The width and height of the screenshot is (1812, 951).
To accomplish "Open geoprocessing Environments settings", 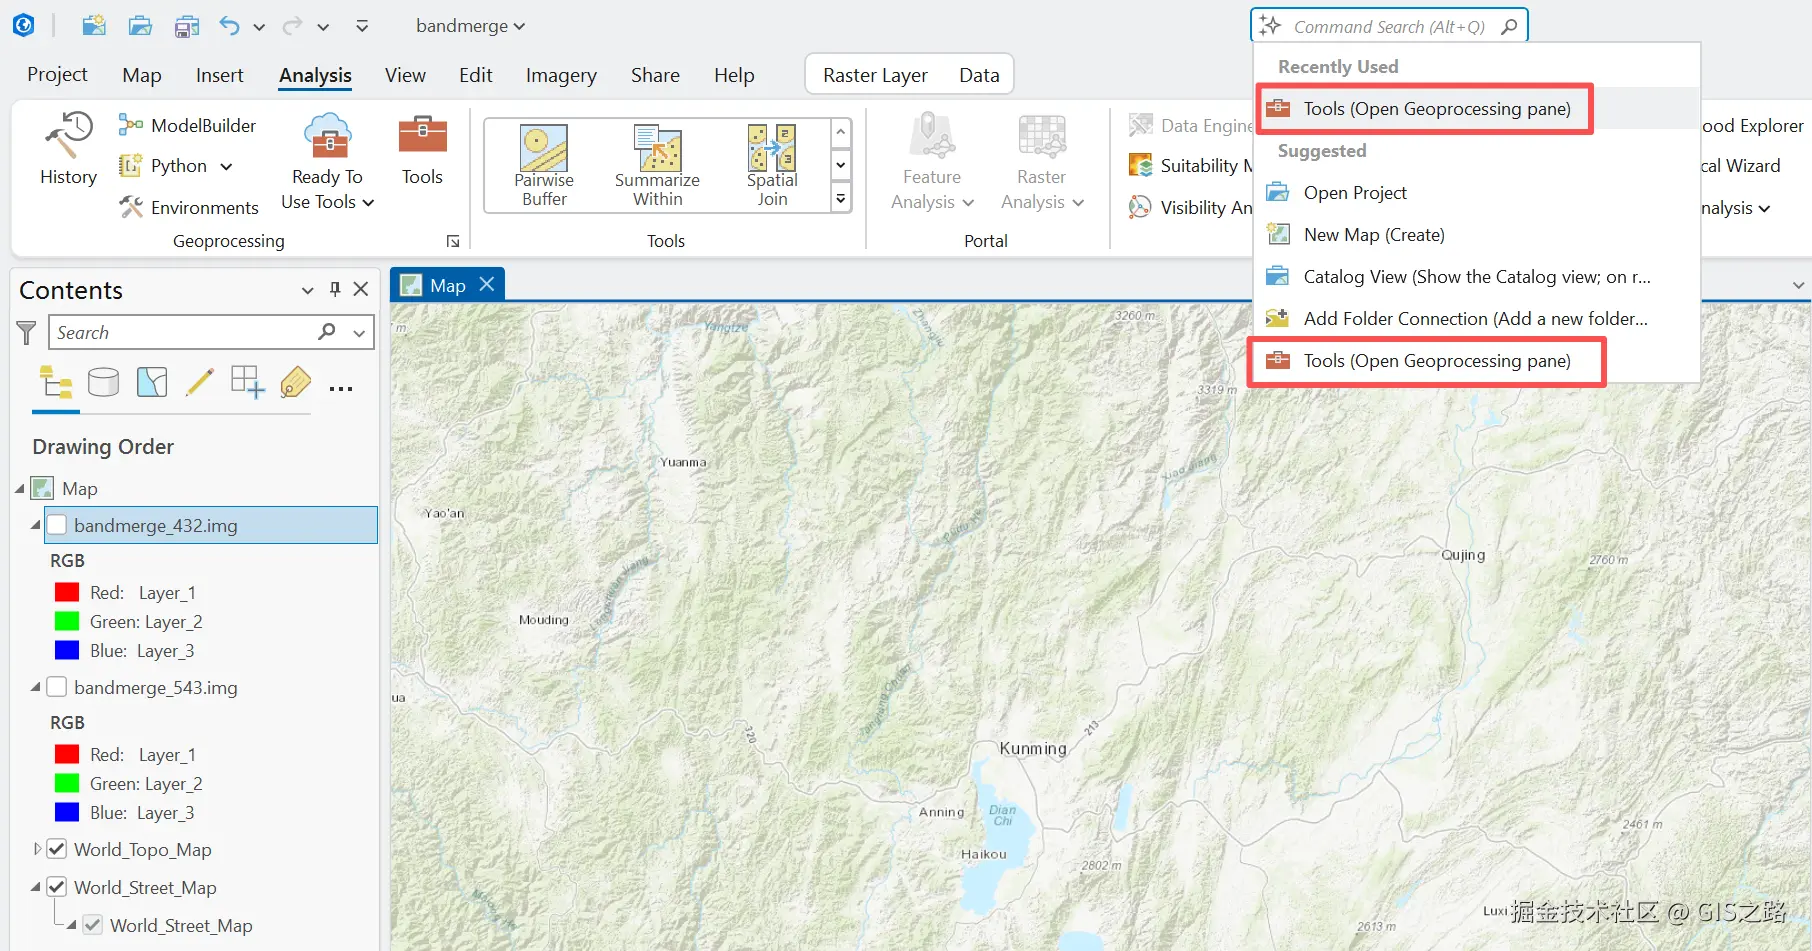I will 188,207.
